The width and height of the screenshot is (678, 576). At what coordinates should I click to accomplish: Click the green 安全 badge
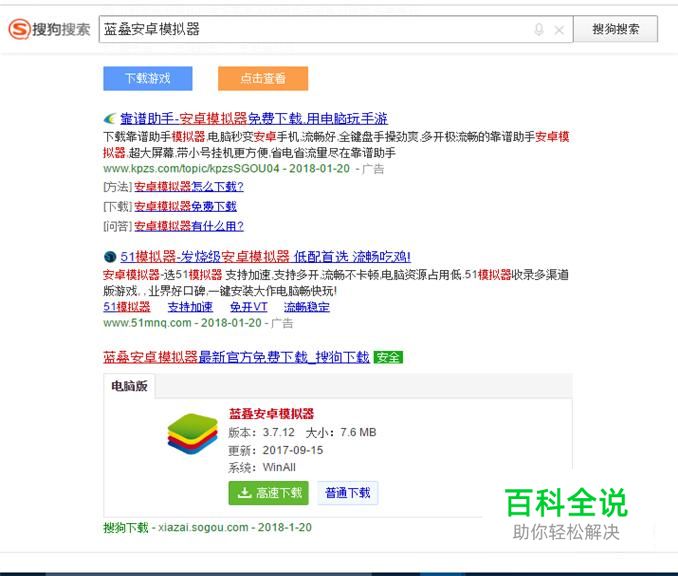[388, 357]
